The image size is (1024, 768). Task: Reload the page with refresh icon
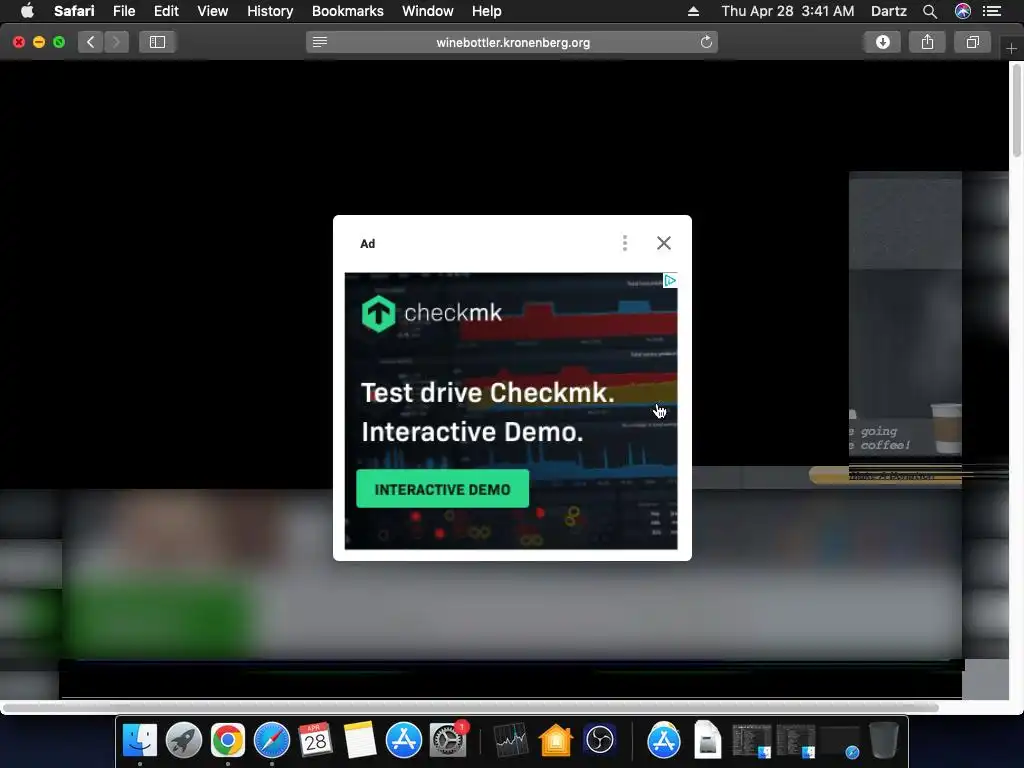[706, 42]
